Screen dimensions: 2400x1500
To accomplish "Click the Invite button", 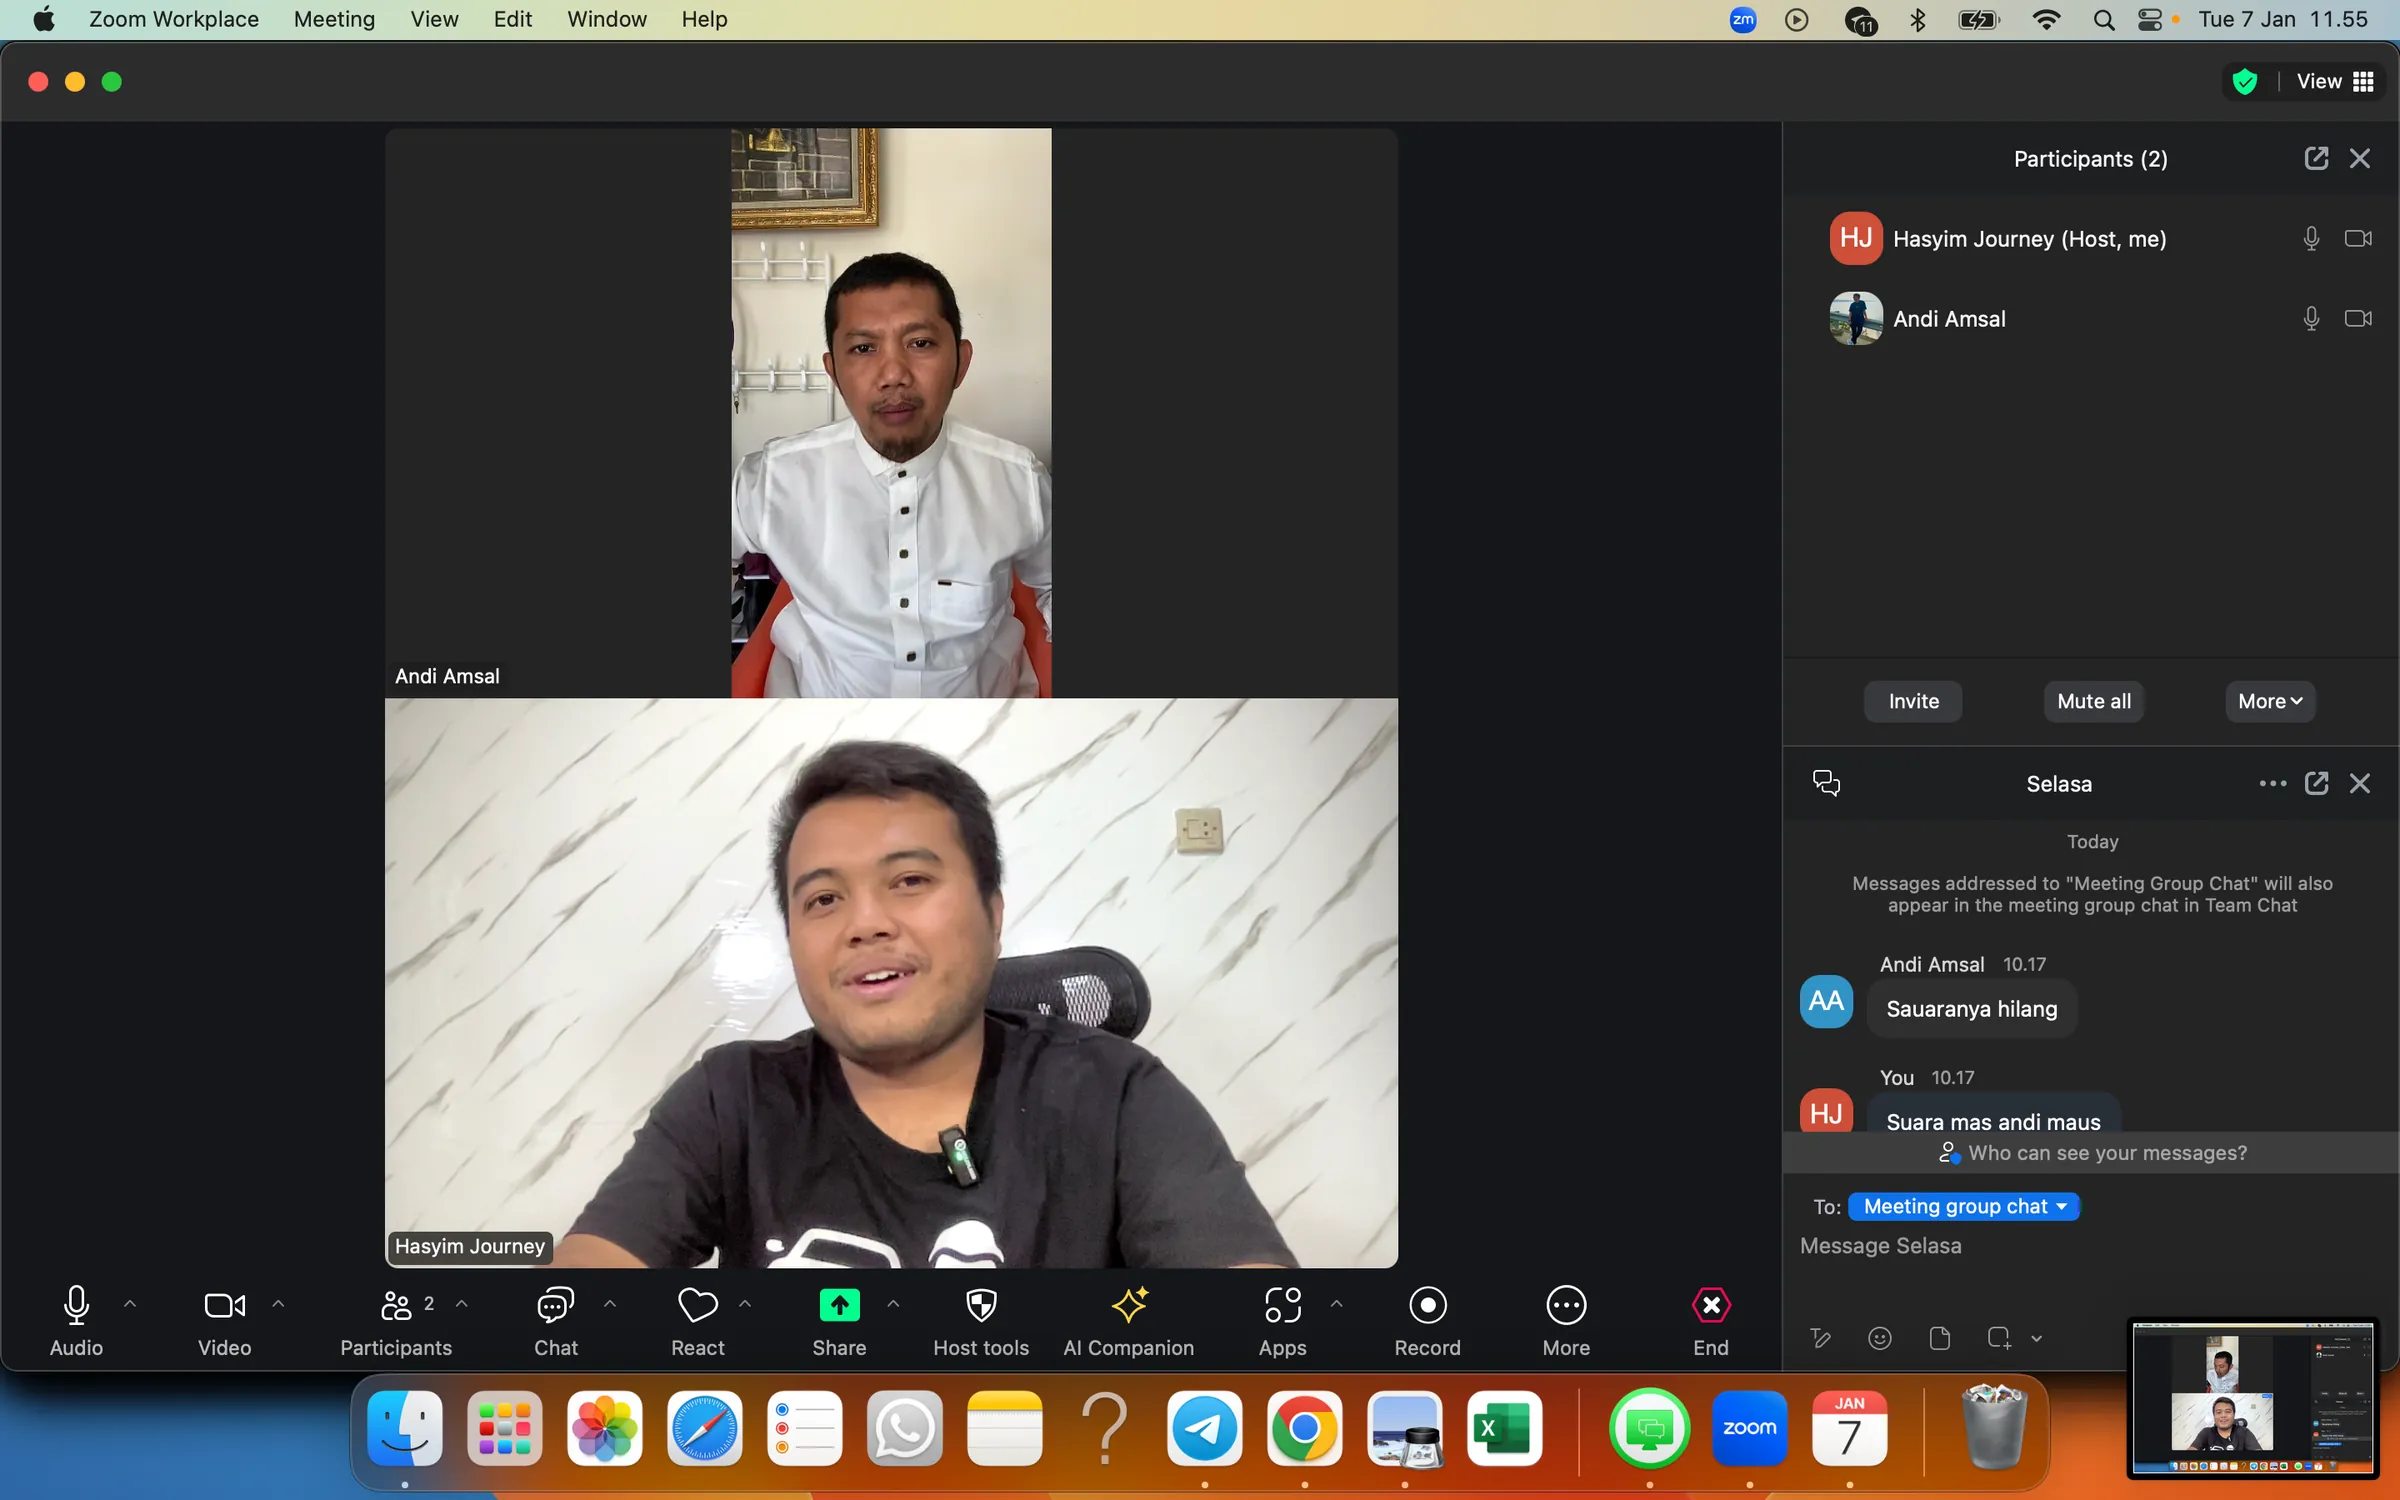I will [x=1912, y=701].
